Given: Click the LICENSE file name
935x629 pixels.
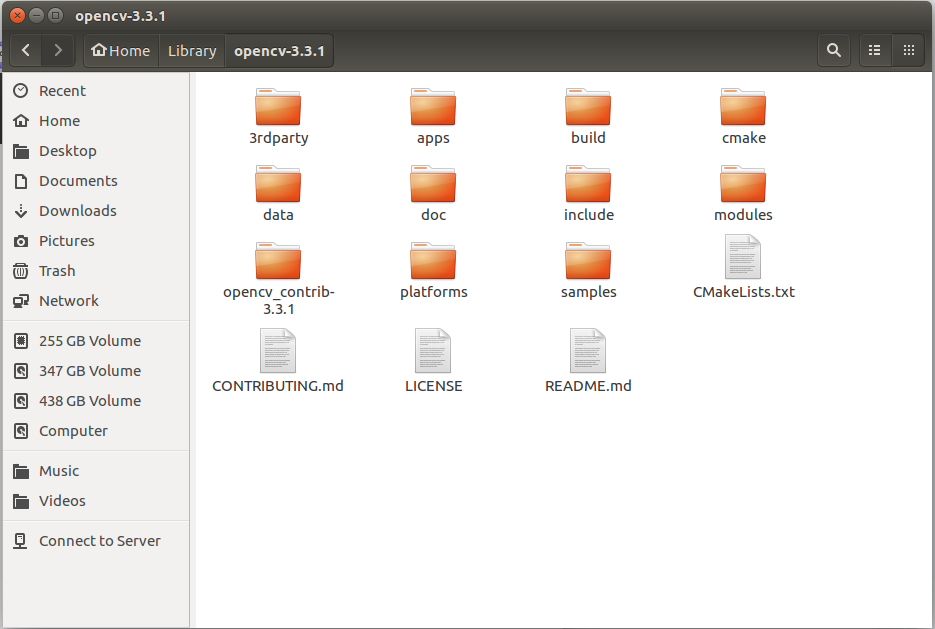Looking at the screenshot, I should 434,386.
